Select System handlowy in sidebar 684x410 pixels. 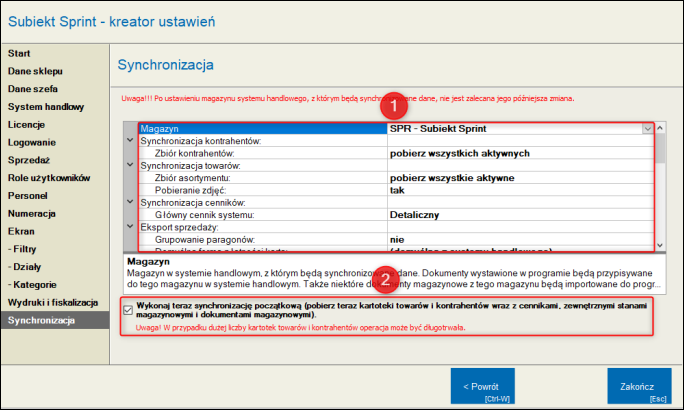[x=46, y=107]
